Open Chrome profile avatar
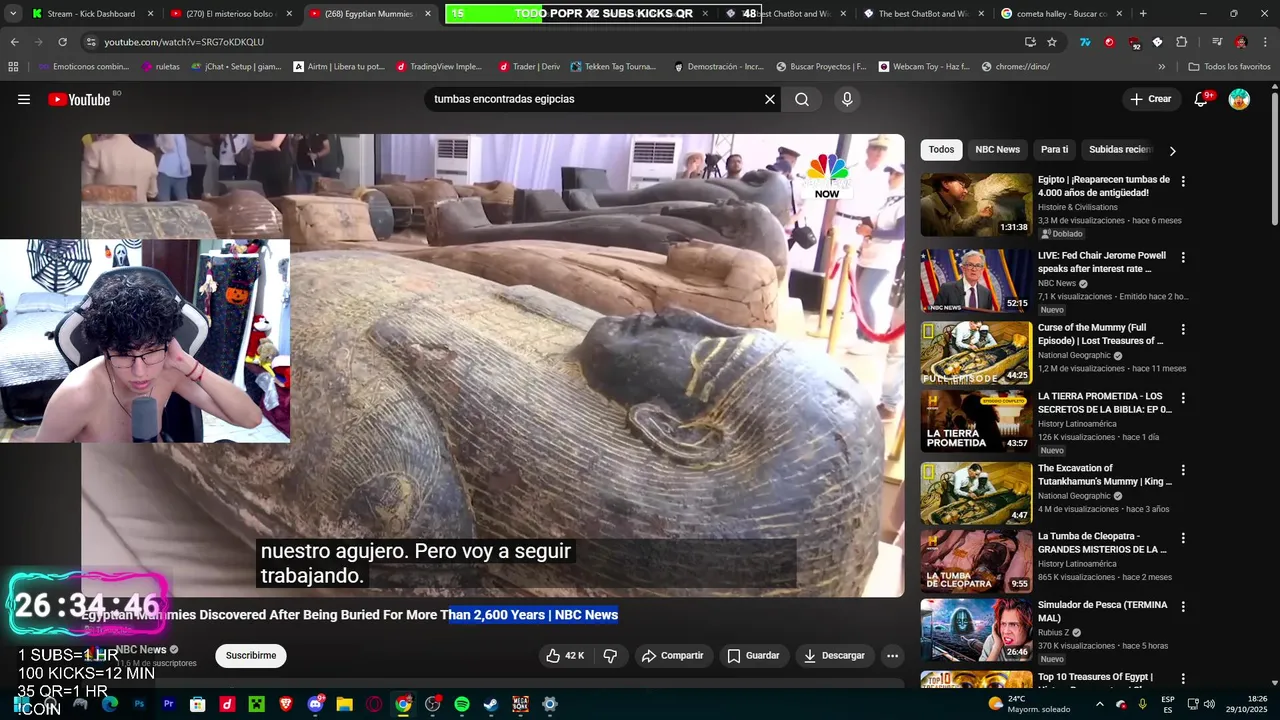The height and width of the screenshot is (720, 1280). coord(1241,42)
